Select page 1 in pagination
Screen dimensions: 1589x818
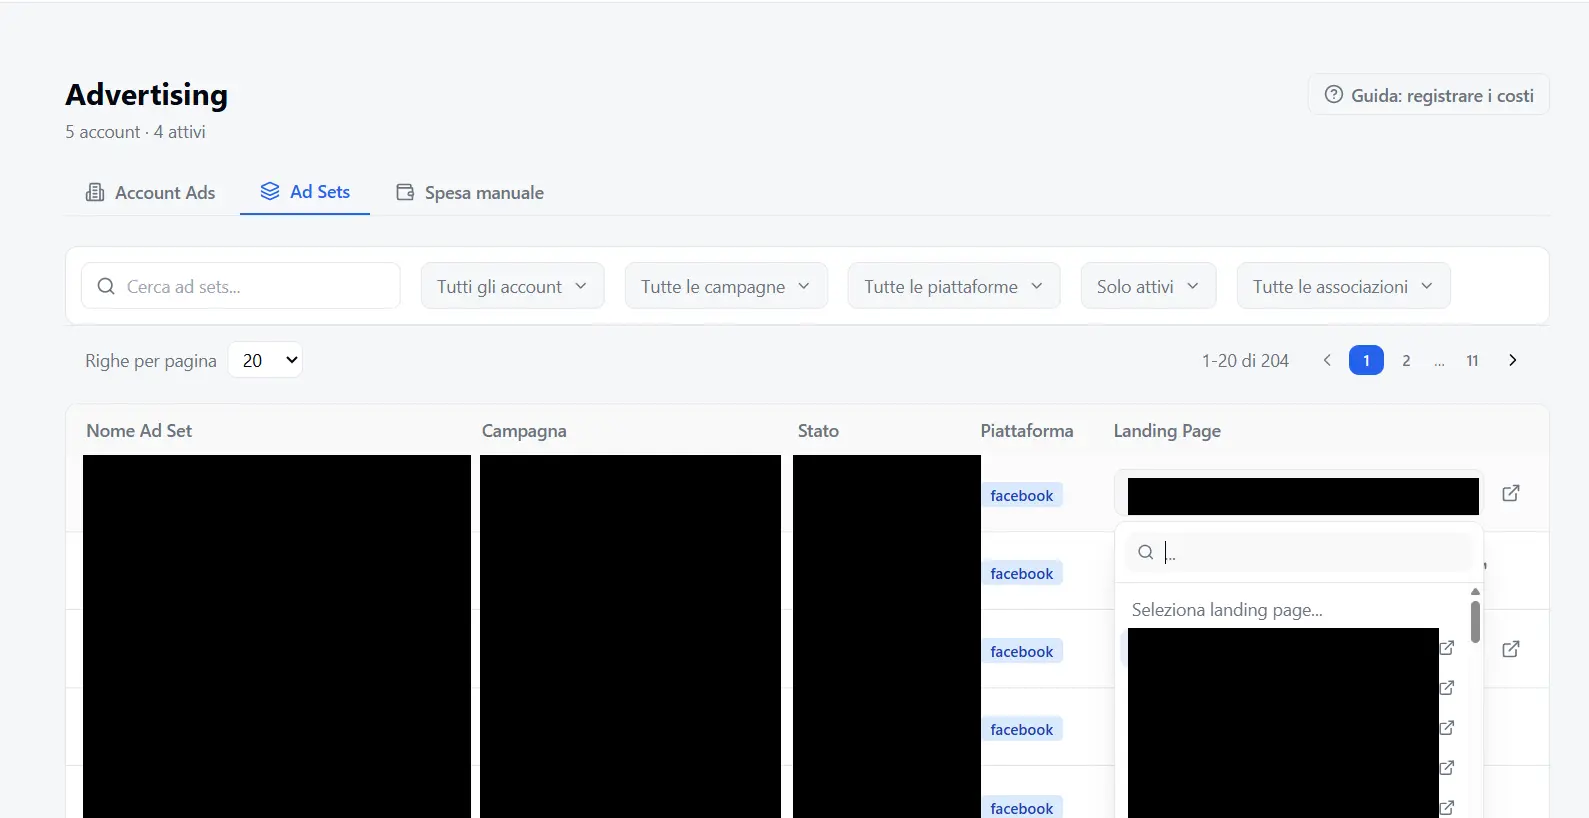pos(1366,360)
